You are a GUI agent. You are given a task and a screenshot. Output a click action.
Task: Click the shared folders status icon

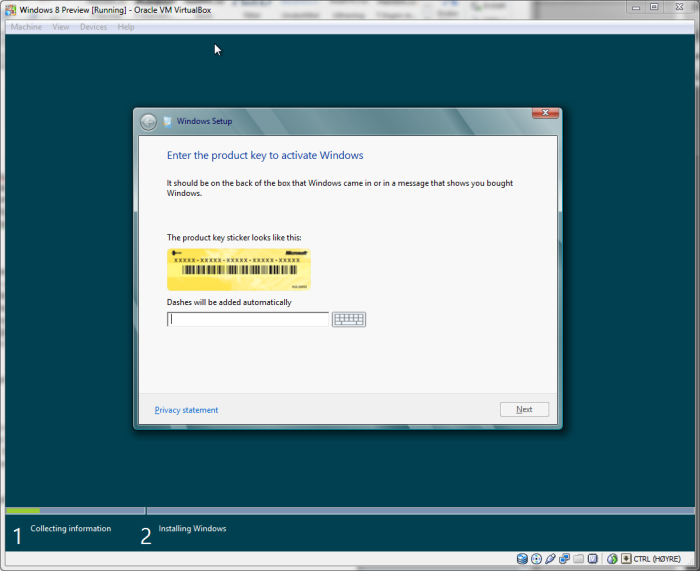(579, 558)
